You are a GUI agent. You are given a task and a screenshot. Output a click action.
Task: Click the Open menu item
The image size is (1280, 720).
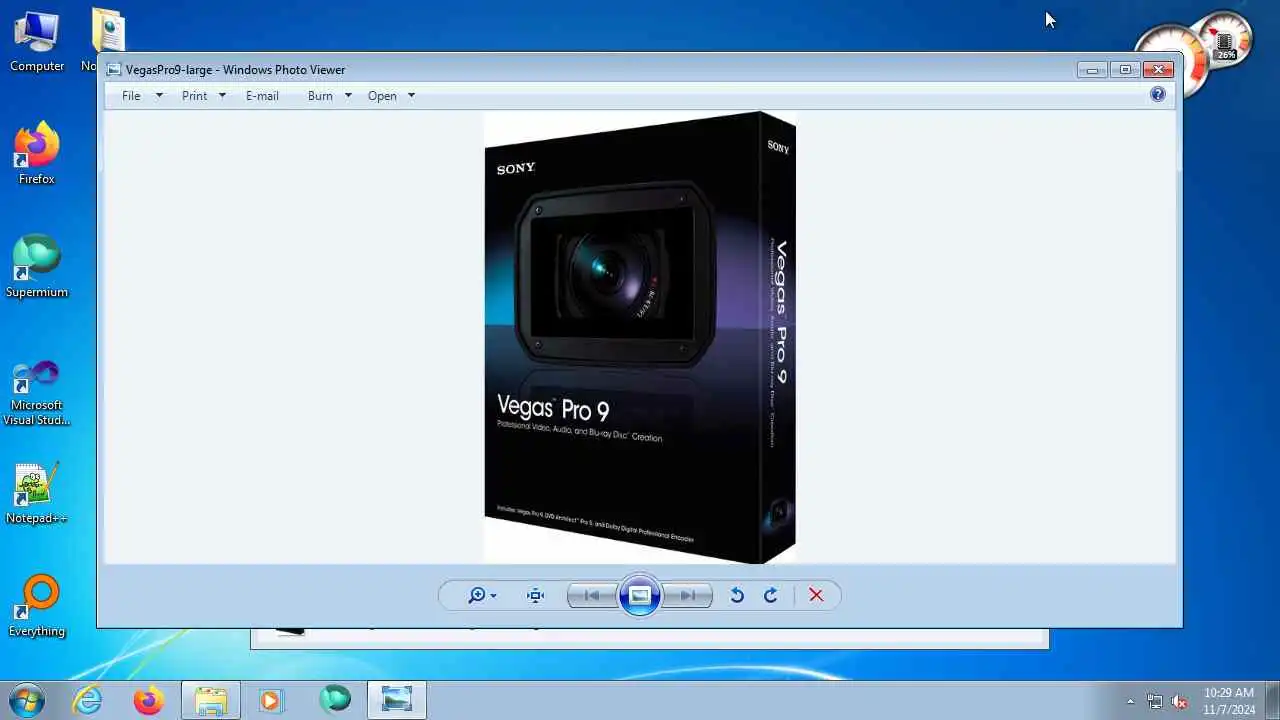coord(382,96)
